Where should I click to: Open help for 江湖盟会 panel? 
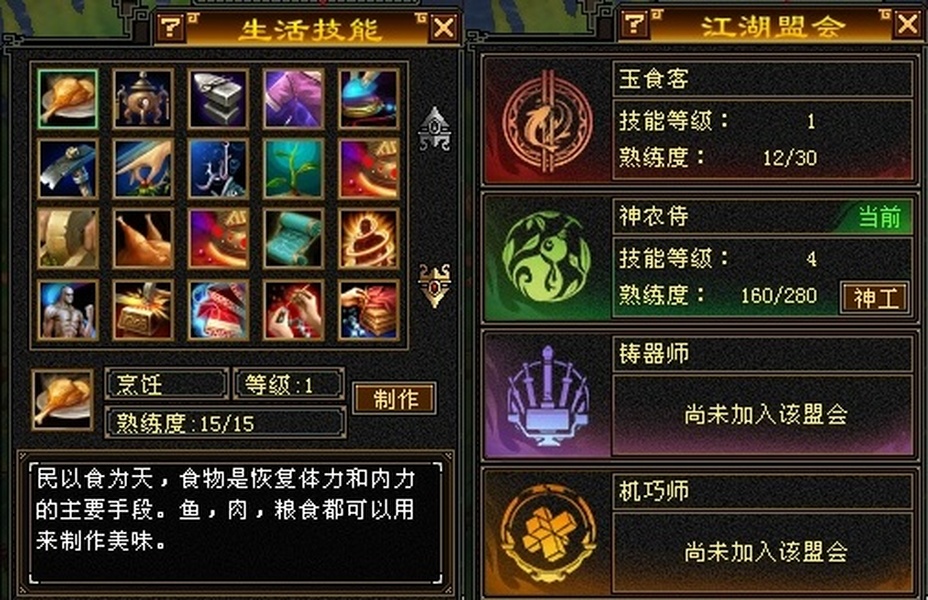tap(635, 24)
